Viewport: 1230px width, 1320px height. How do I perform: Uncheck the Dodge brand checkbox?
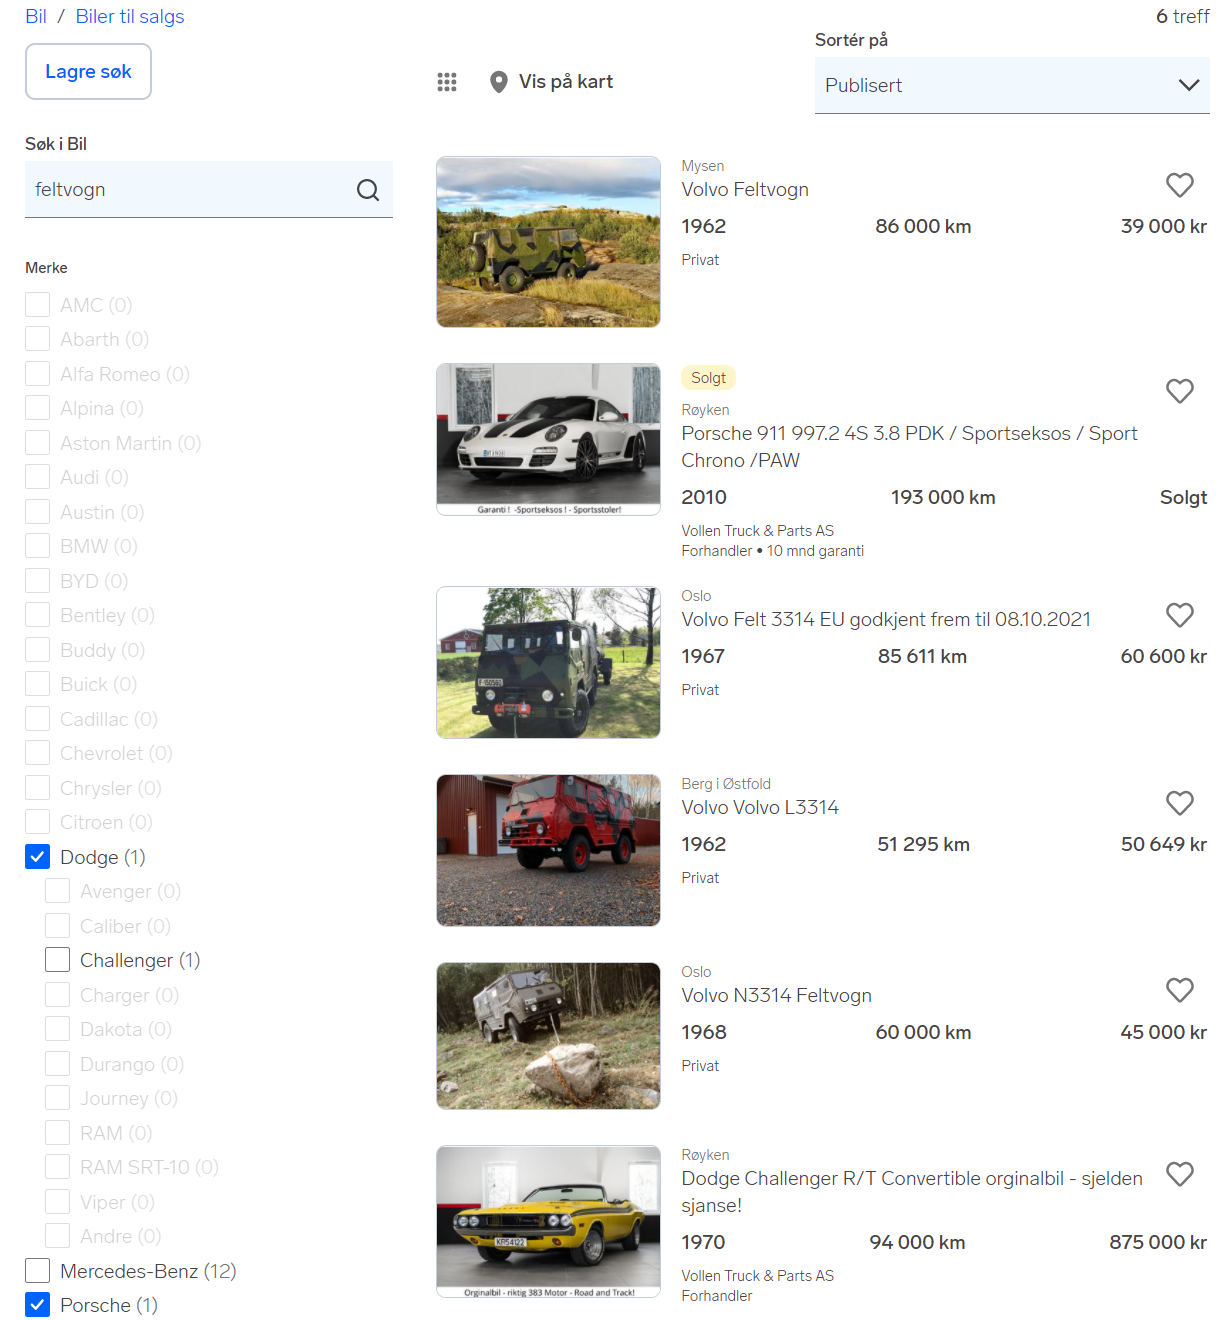(38, 857)
